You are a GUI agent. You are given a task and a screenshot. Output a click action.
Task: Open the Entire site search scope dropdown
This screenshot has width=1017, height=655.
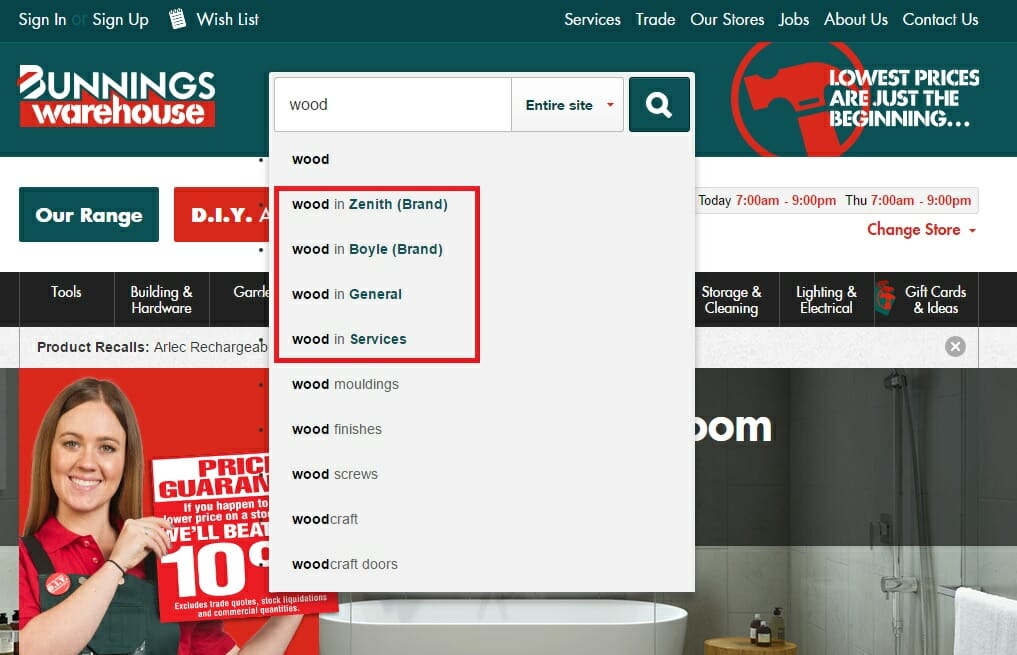click(568, 105)
